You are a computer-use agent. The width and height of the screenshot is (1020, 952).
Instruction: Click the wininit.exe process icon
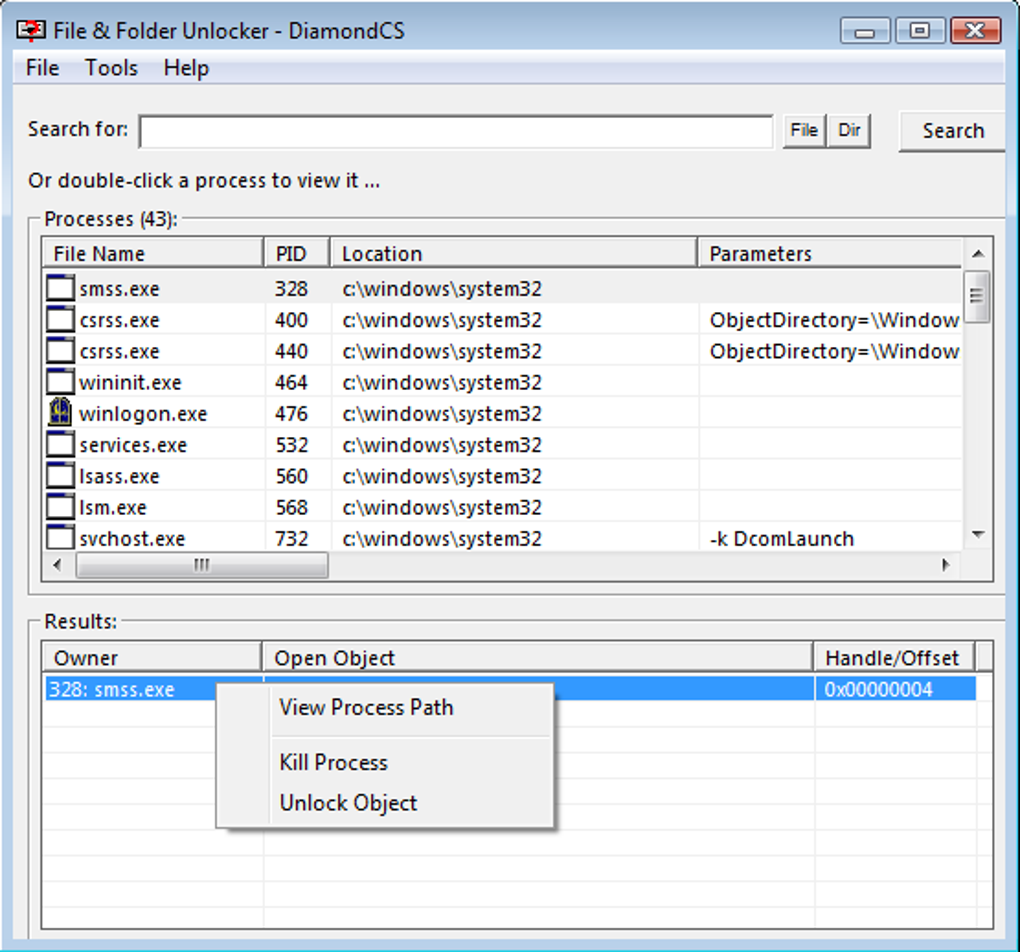(60, 381)
